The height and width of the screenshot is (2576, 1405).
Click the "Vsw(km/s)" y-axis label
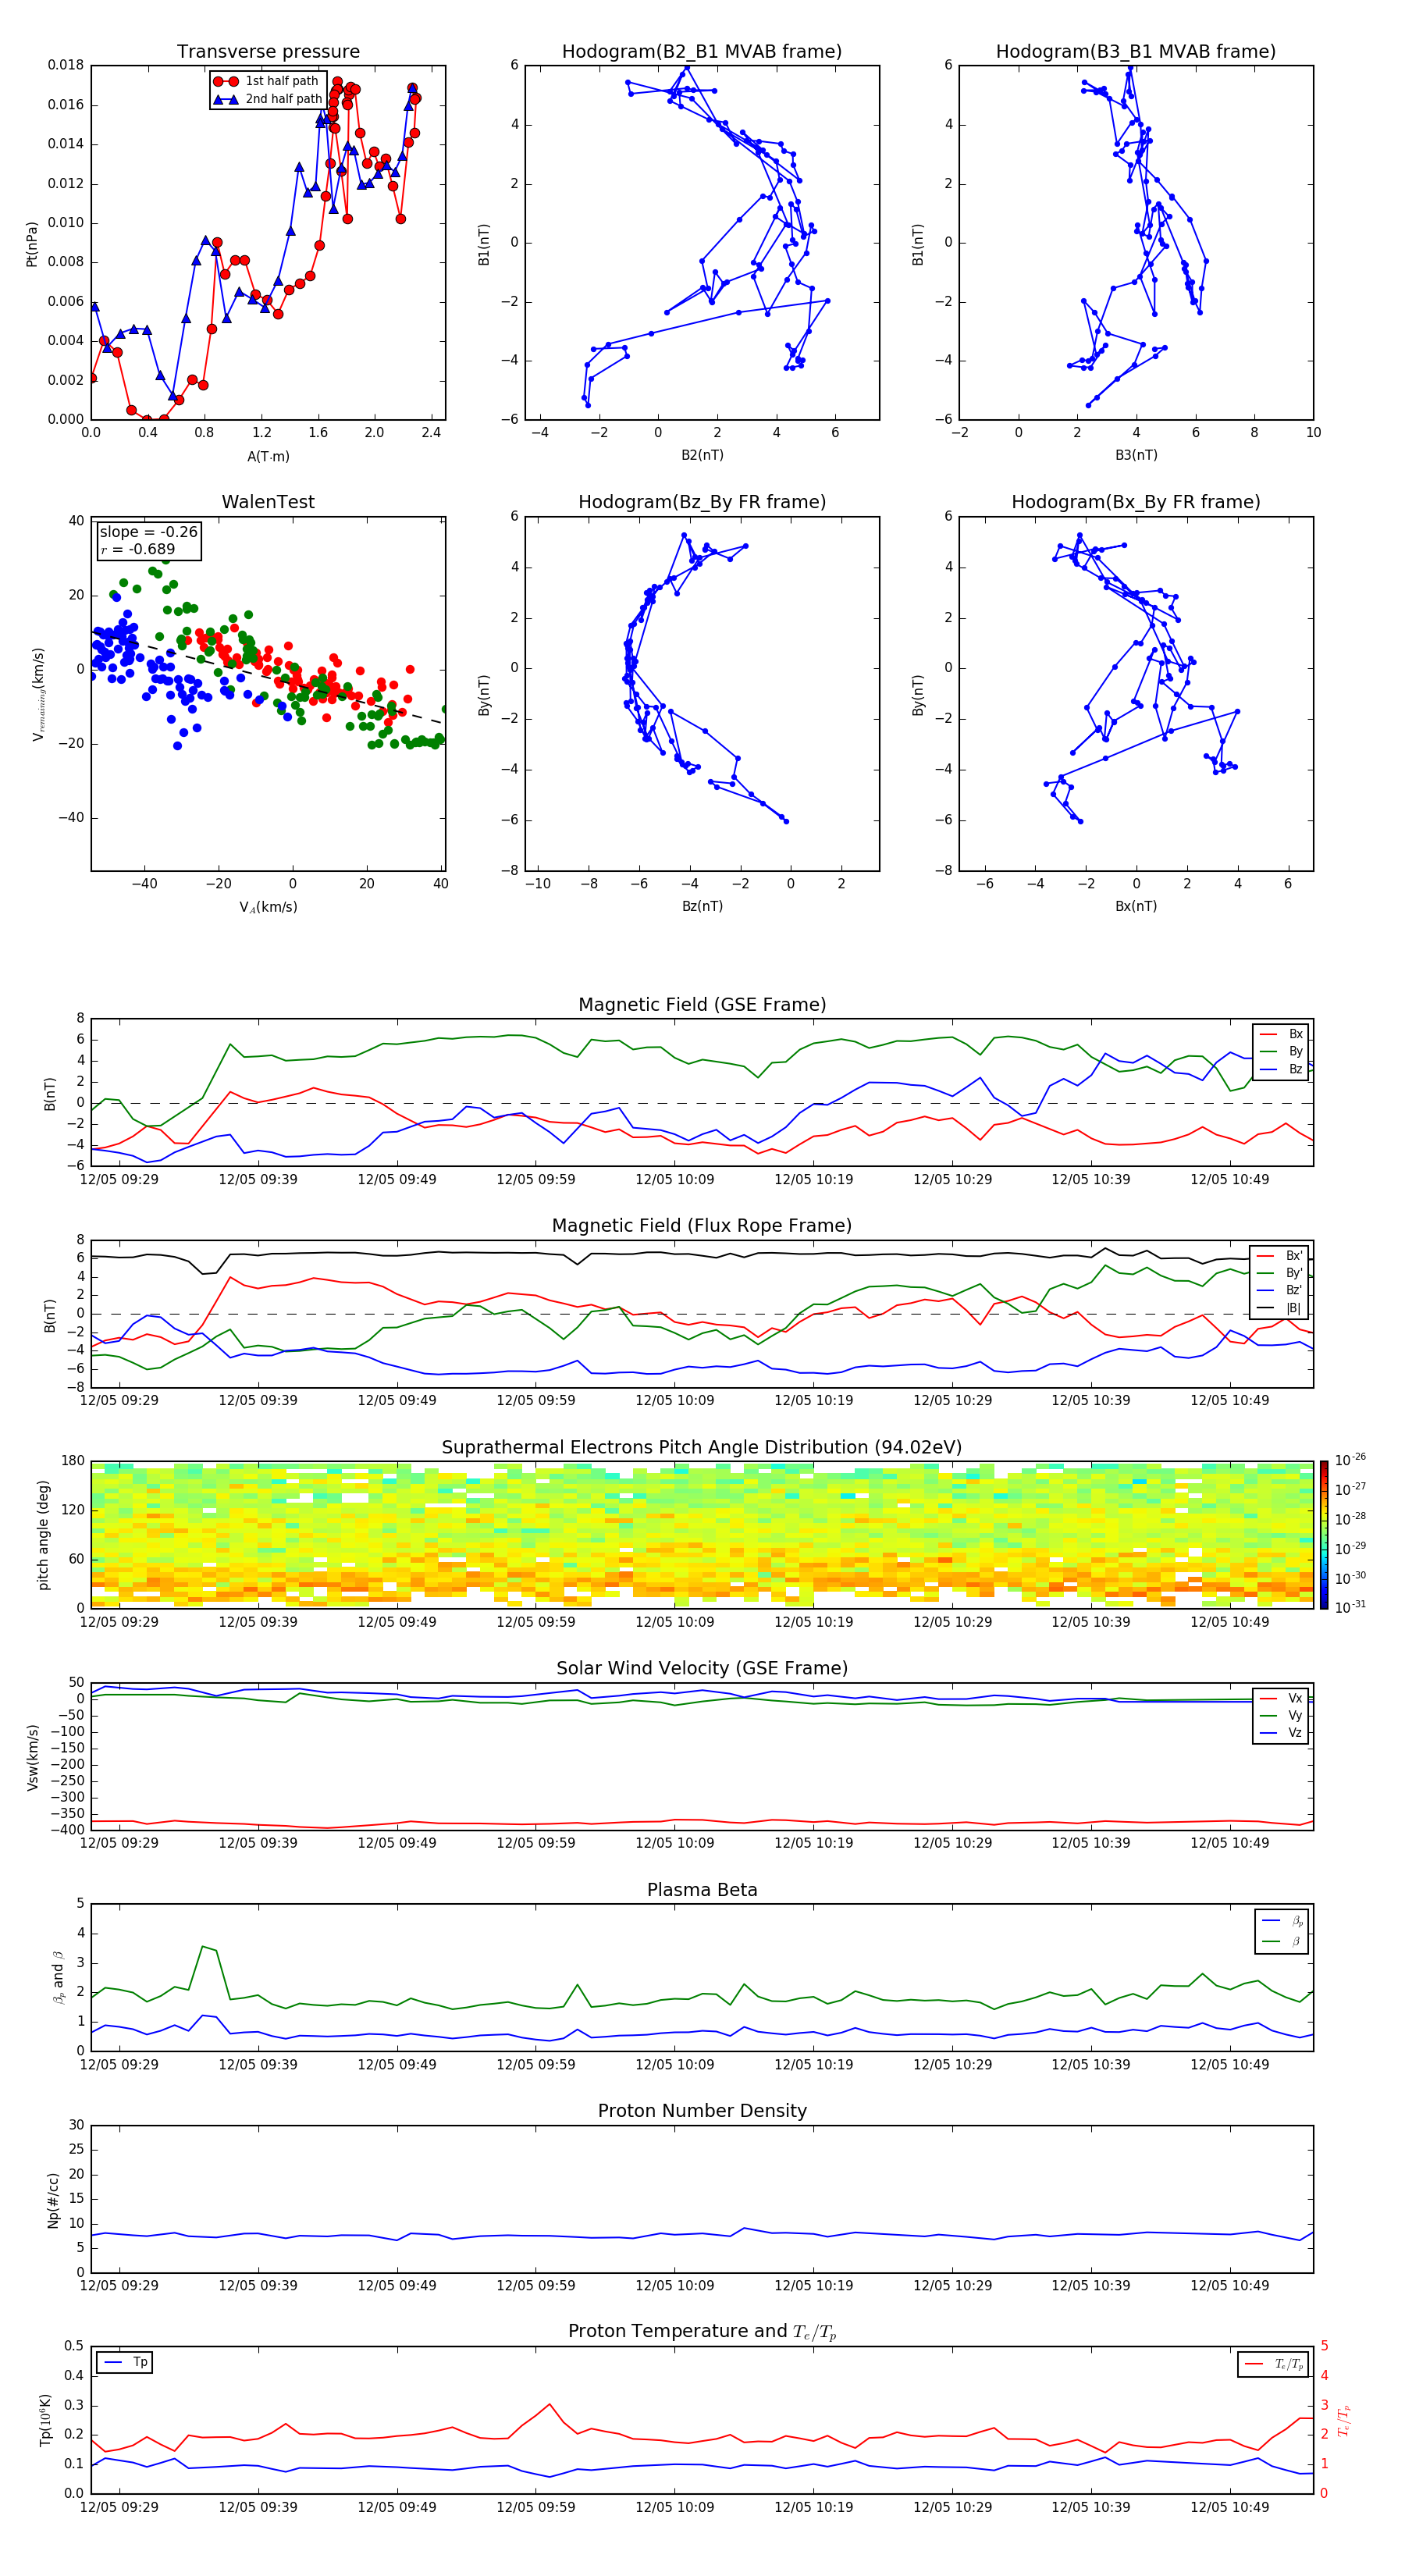tap(33, 1757)
